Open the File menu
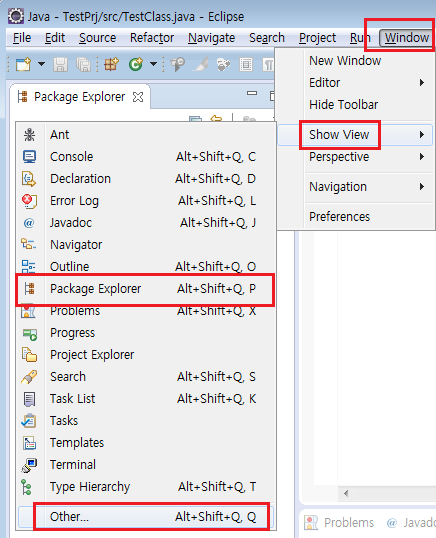This screenshot has height=538, width=436. click(22, 38)
